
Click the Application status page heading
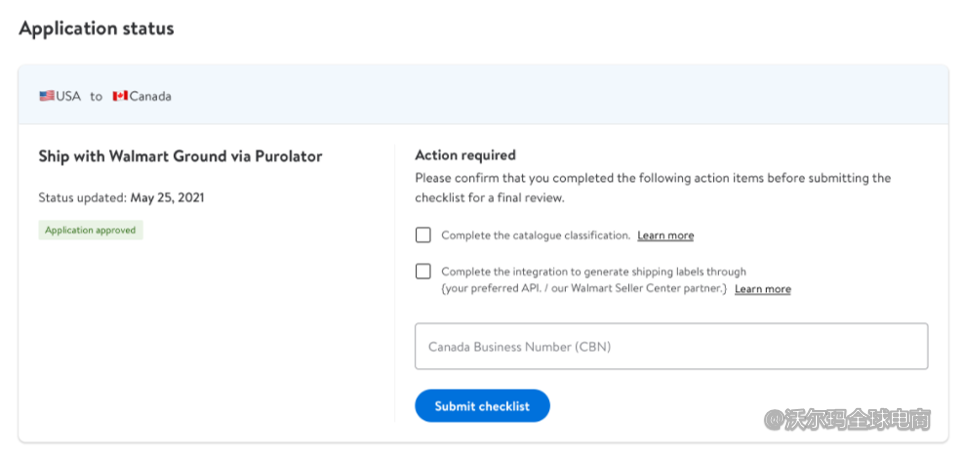click(x=96, y=28)
